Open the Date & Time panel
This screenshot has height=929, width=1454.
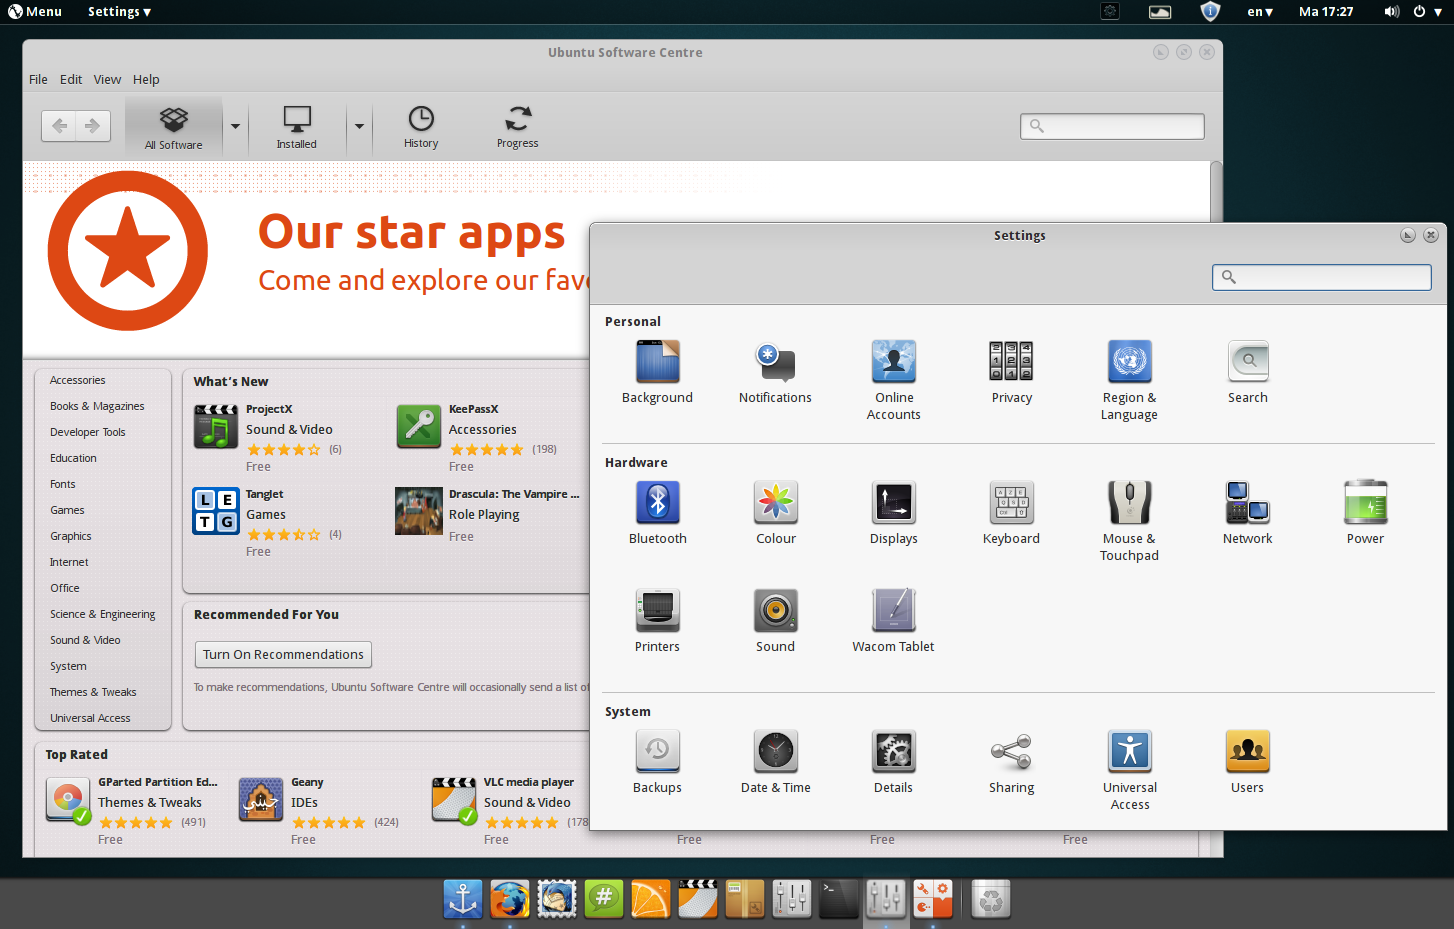click(x=775, y=762)
